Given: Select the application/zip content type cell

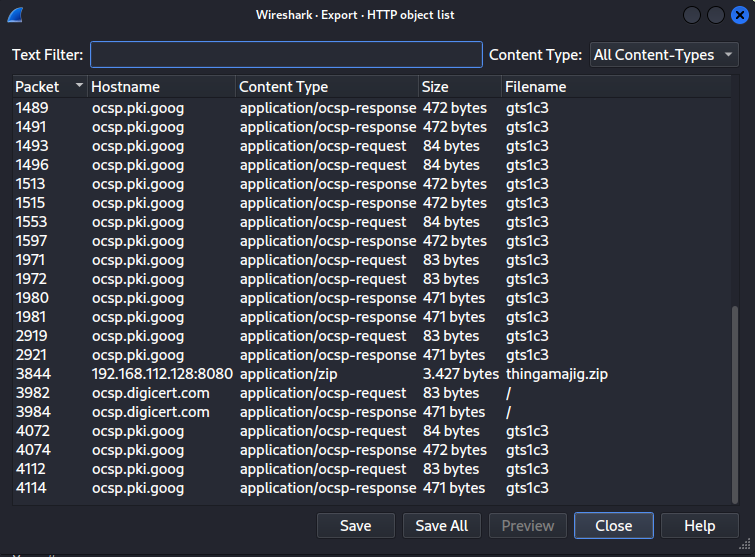Looking at the screenshot, I should click(288, 374).
